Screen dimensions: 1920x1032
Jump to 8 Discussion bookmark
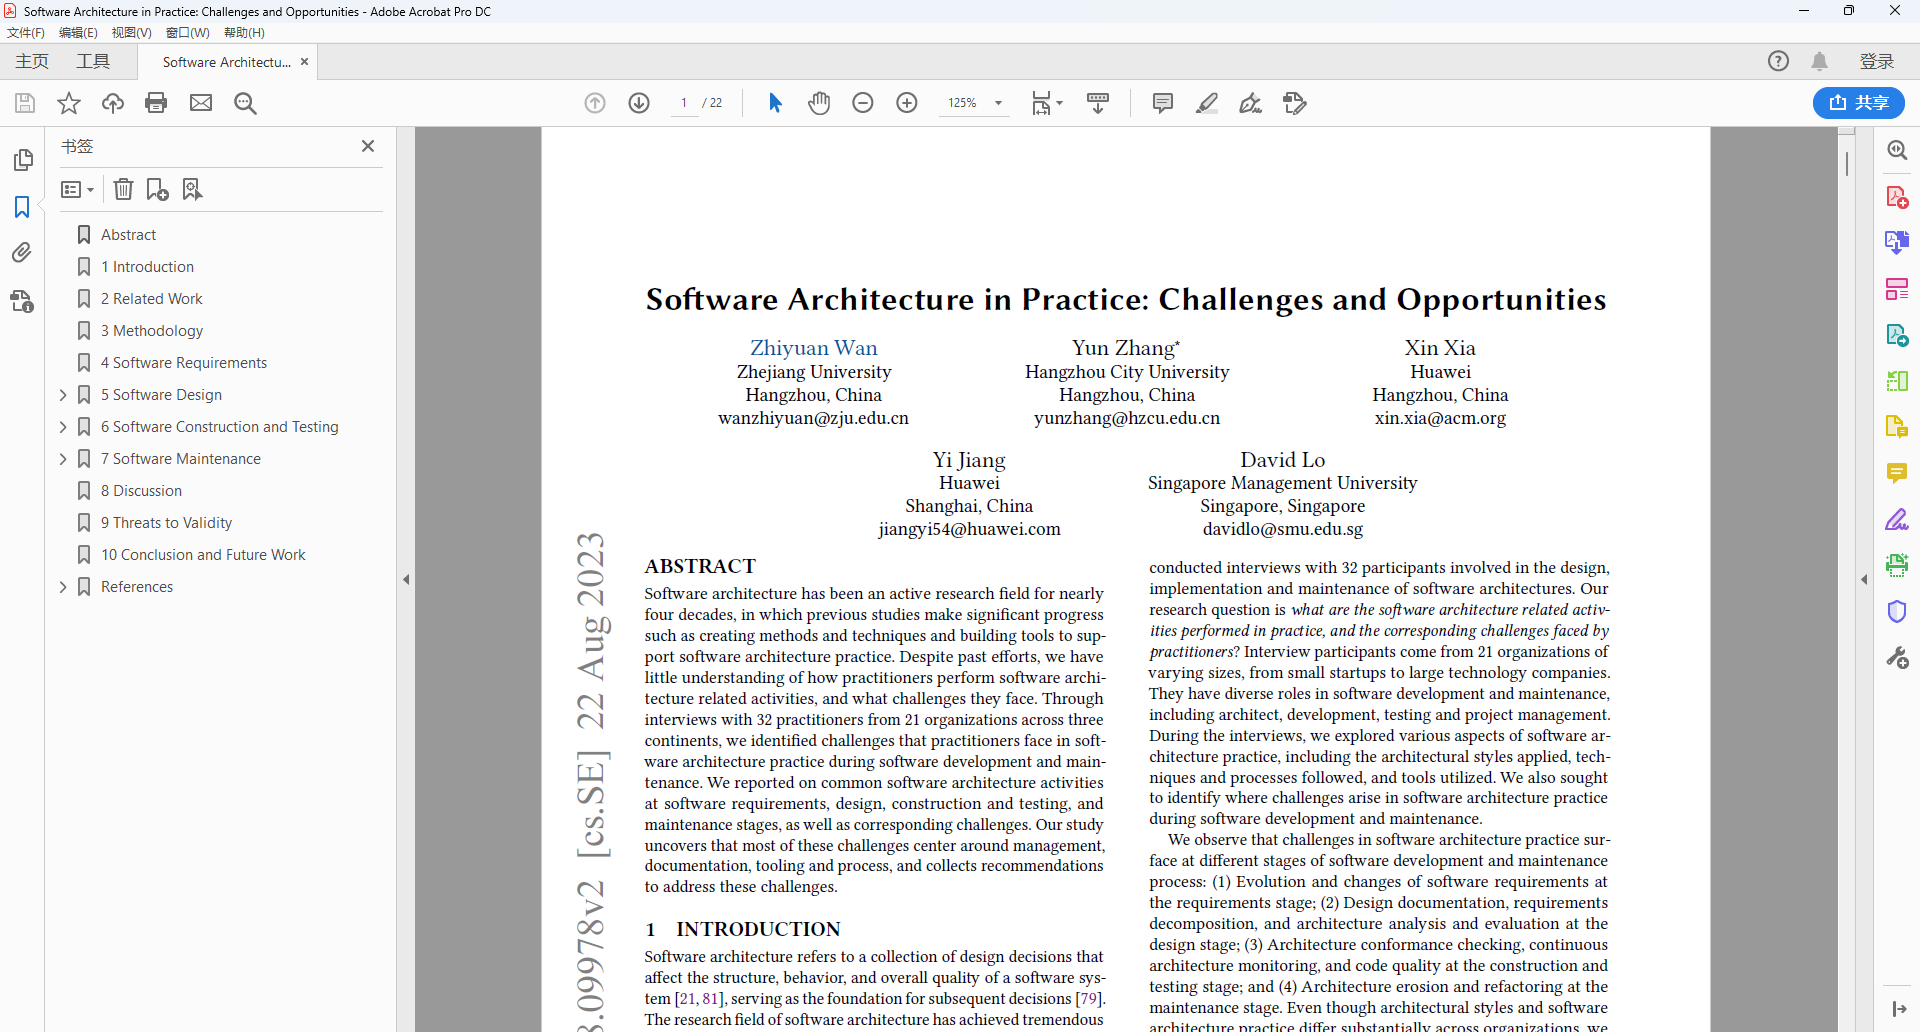pyautogui.click(x=141, y=491)
